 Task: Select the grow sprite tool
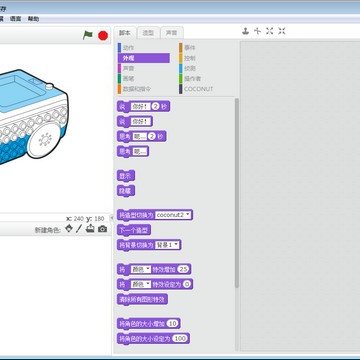[x=270, y=31]
